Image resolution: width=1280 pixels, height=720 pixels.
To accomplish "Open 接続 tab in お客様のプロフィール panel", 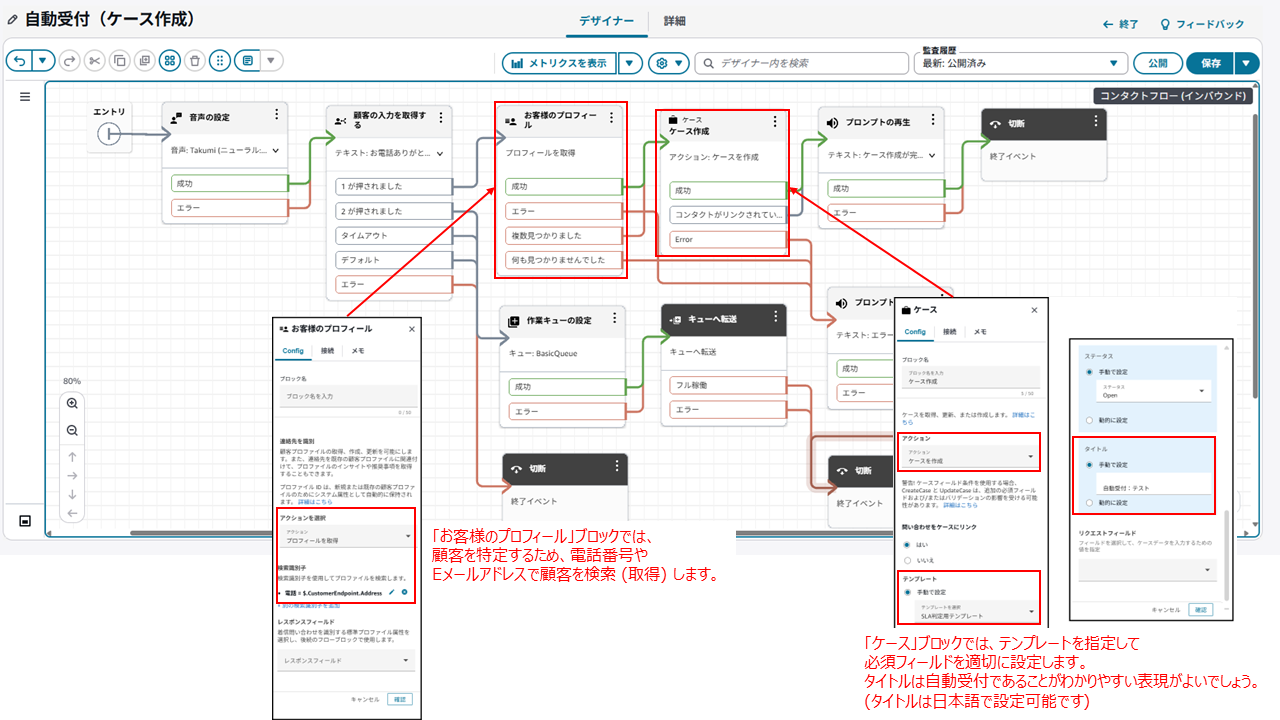I will (x=328, y=351).
